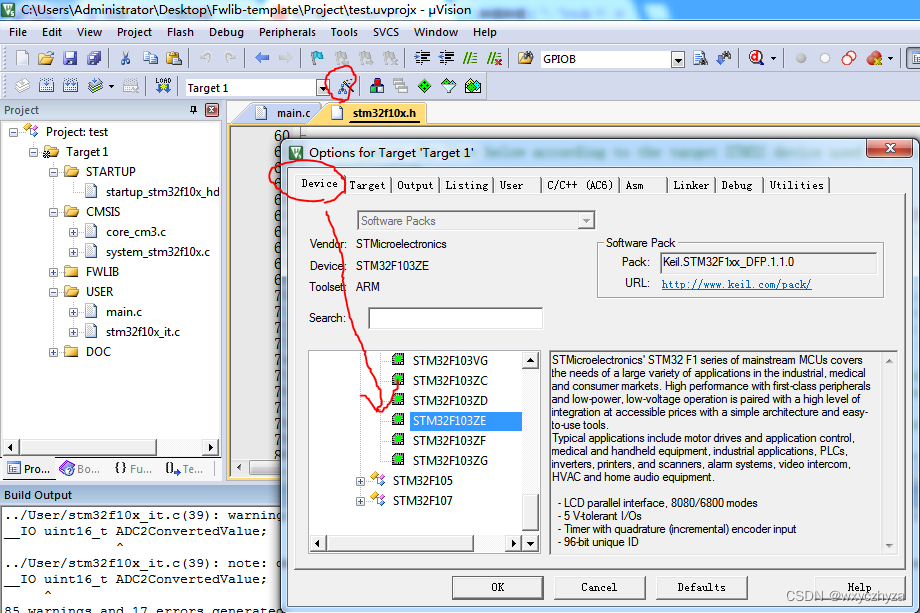Click Manage Project Items colored blocks icon
Image resolution: width=920 pixels, height=613 pixels.
point(377,86)
